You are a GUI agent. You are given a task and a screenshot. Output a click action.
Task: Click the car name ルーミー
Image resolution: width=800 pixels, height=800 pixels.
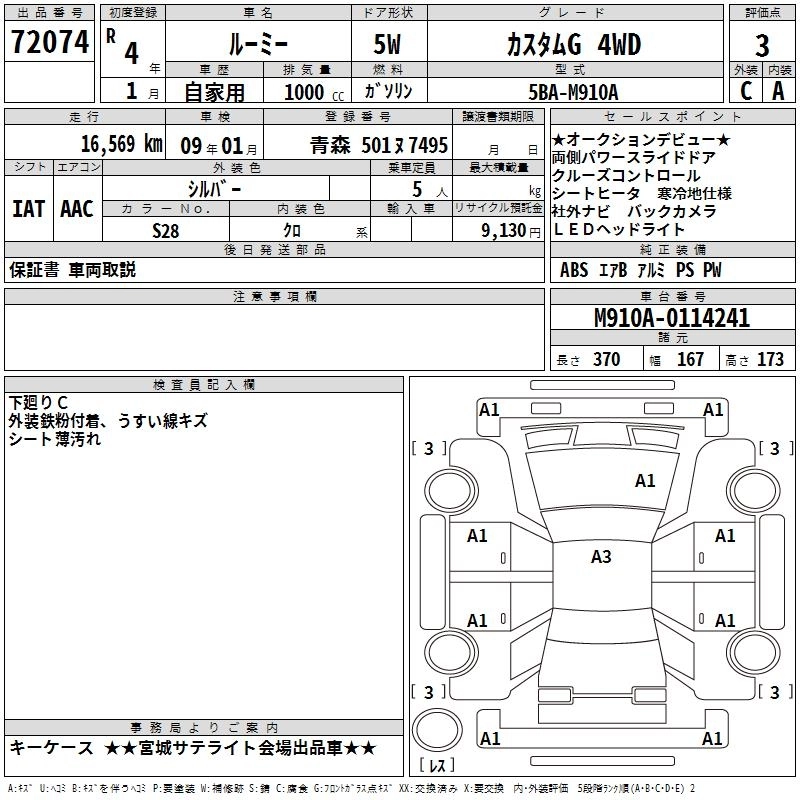(x=258, y=44)
